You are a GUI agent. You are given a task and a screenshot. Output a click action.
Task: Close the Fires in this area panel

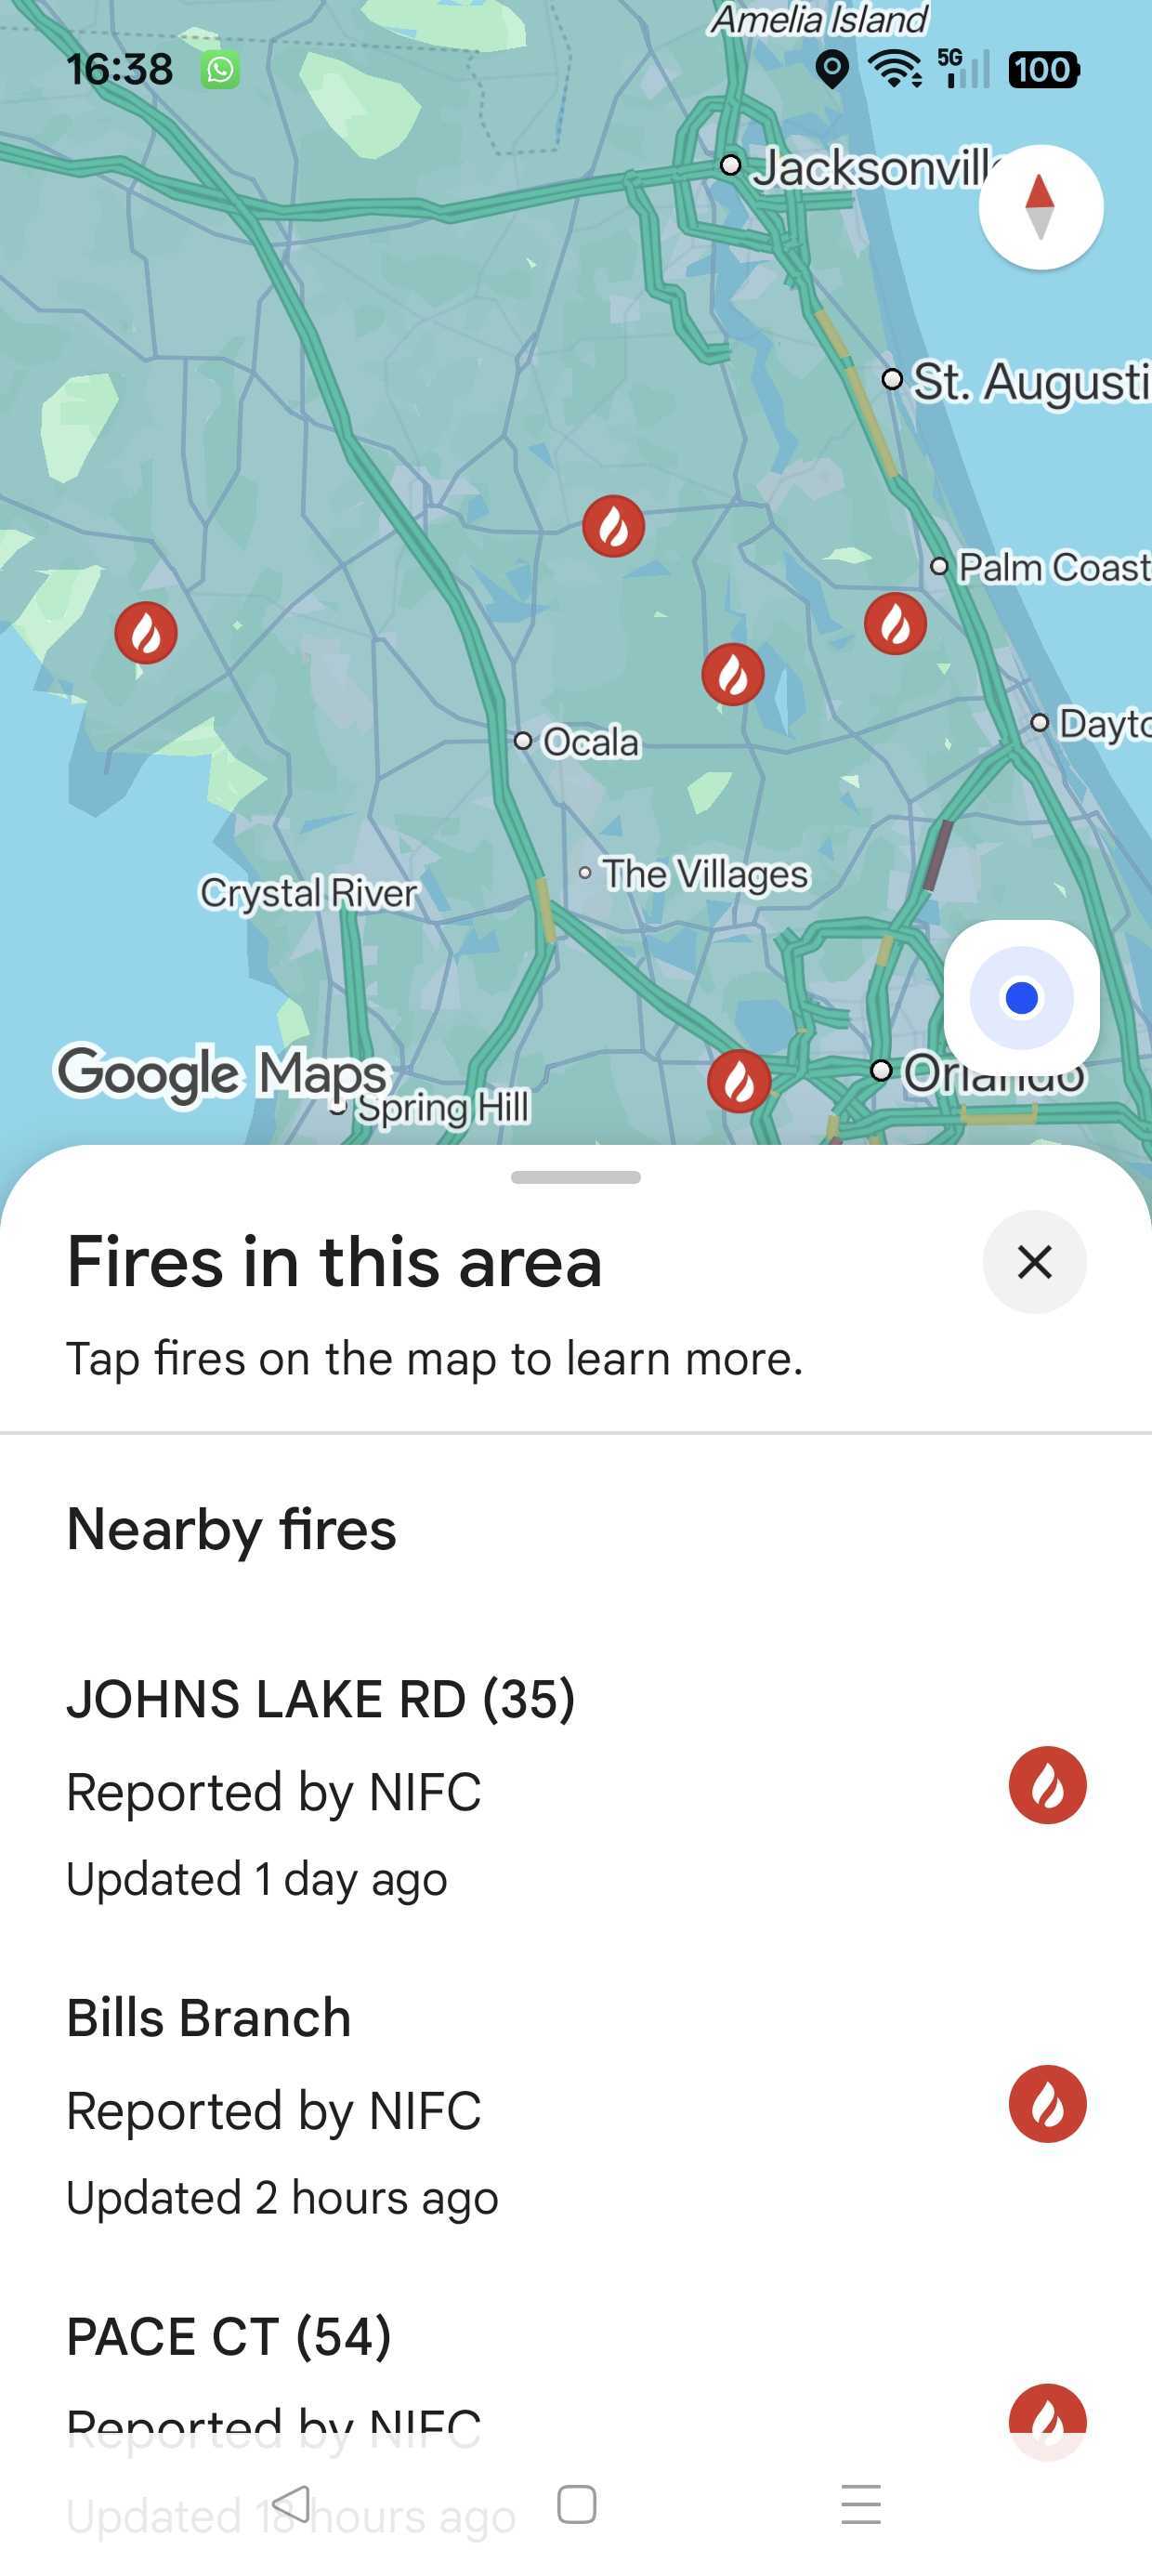click(1034, 1262)
